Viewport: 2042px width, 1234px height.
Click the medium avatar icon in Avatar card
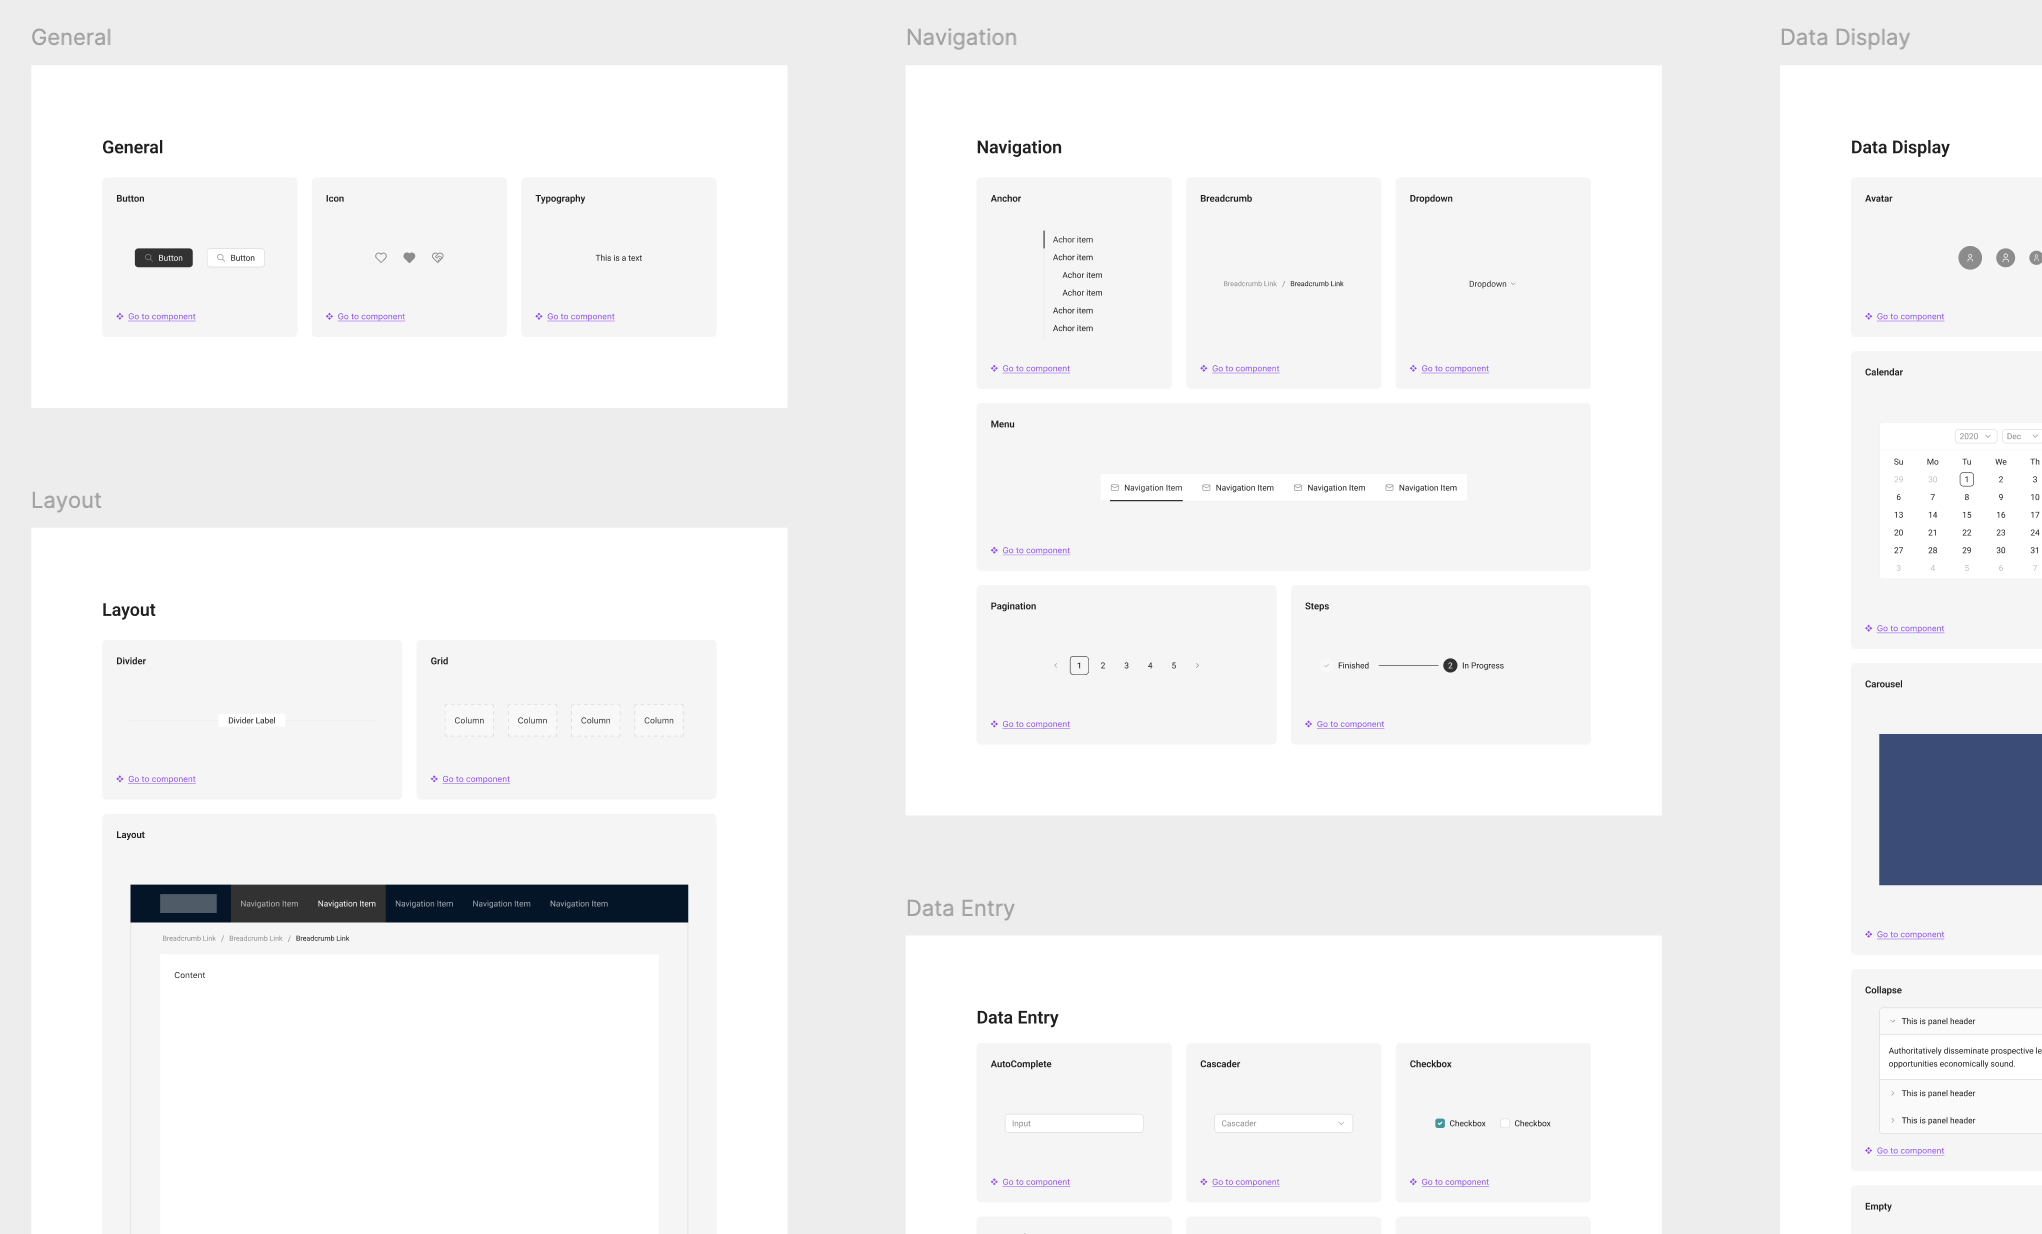(2005, 258)
